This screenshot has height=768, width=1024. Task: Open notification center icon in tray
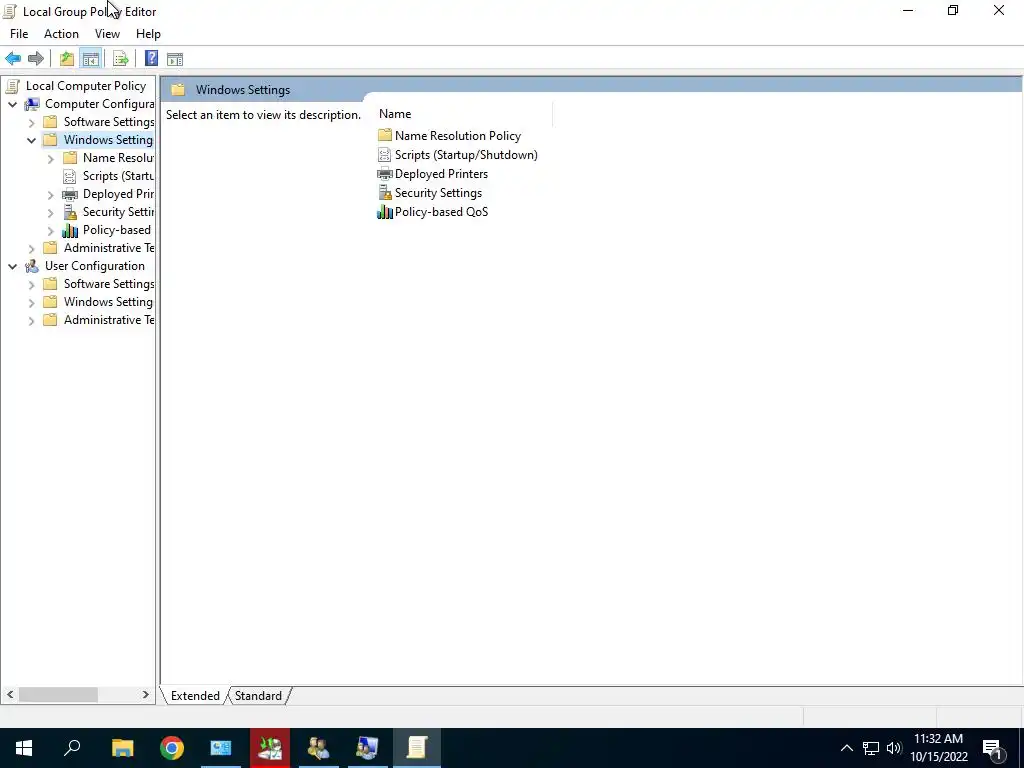[993, 748]
